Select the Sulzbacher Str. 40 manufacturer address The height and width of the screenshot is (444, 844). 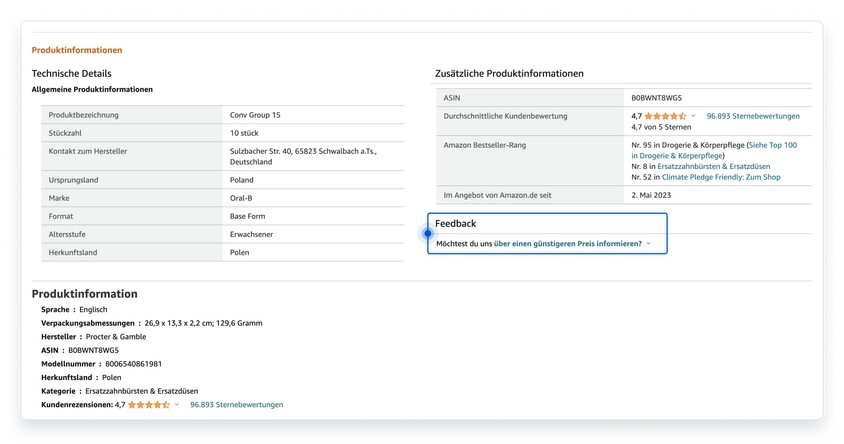coord(303,157)
